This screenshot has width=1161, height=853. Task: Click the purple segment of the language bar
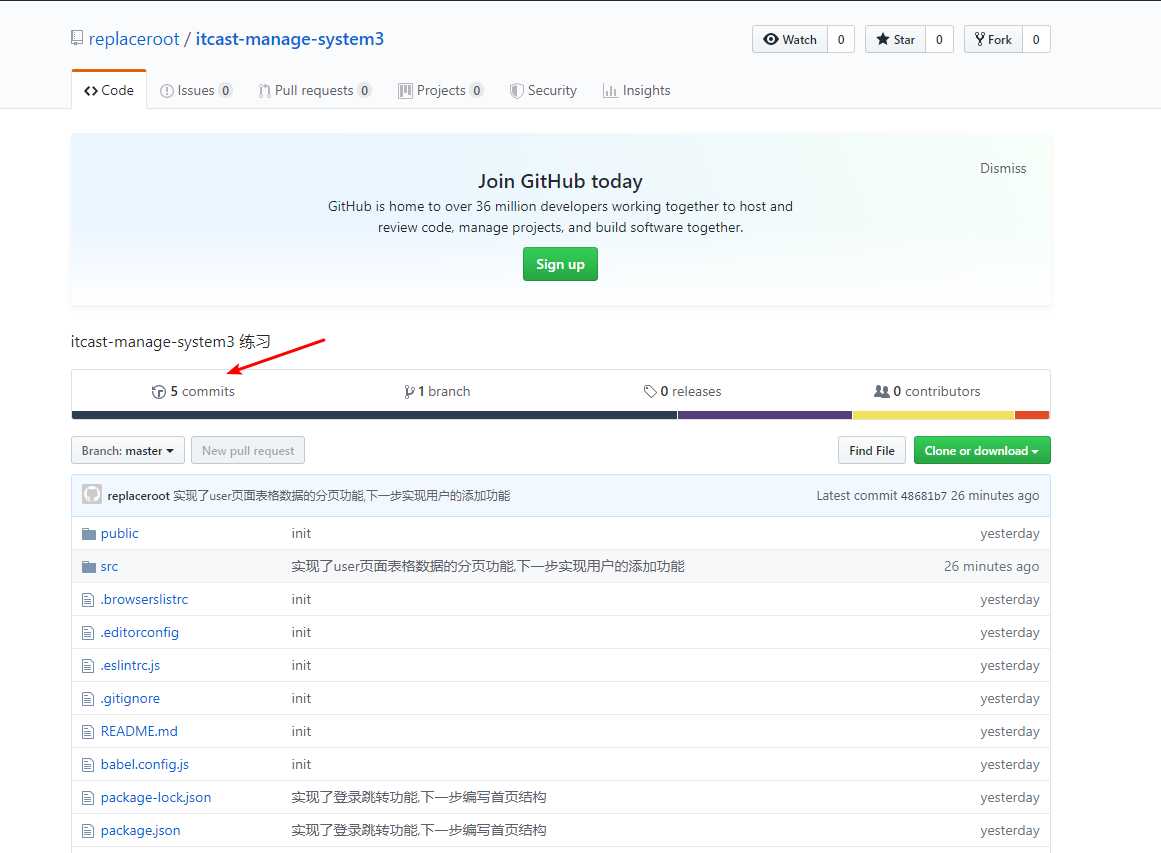point(765,415)
